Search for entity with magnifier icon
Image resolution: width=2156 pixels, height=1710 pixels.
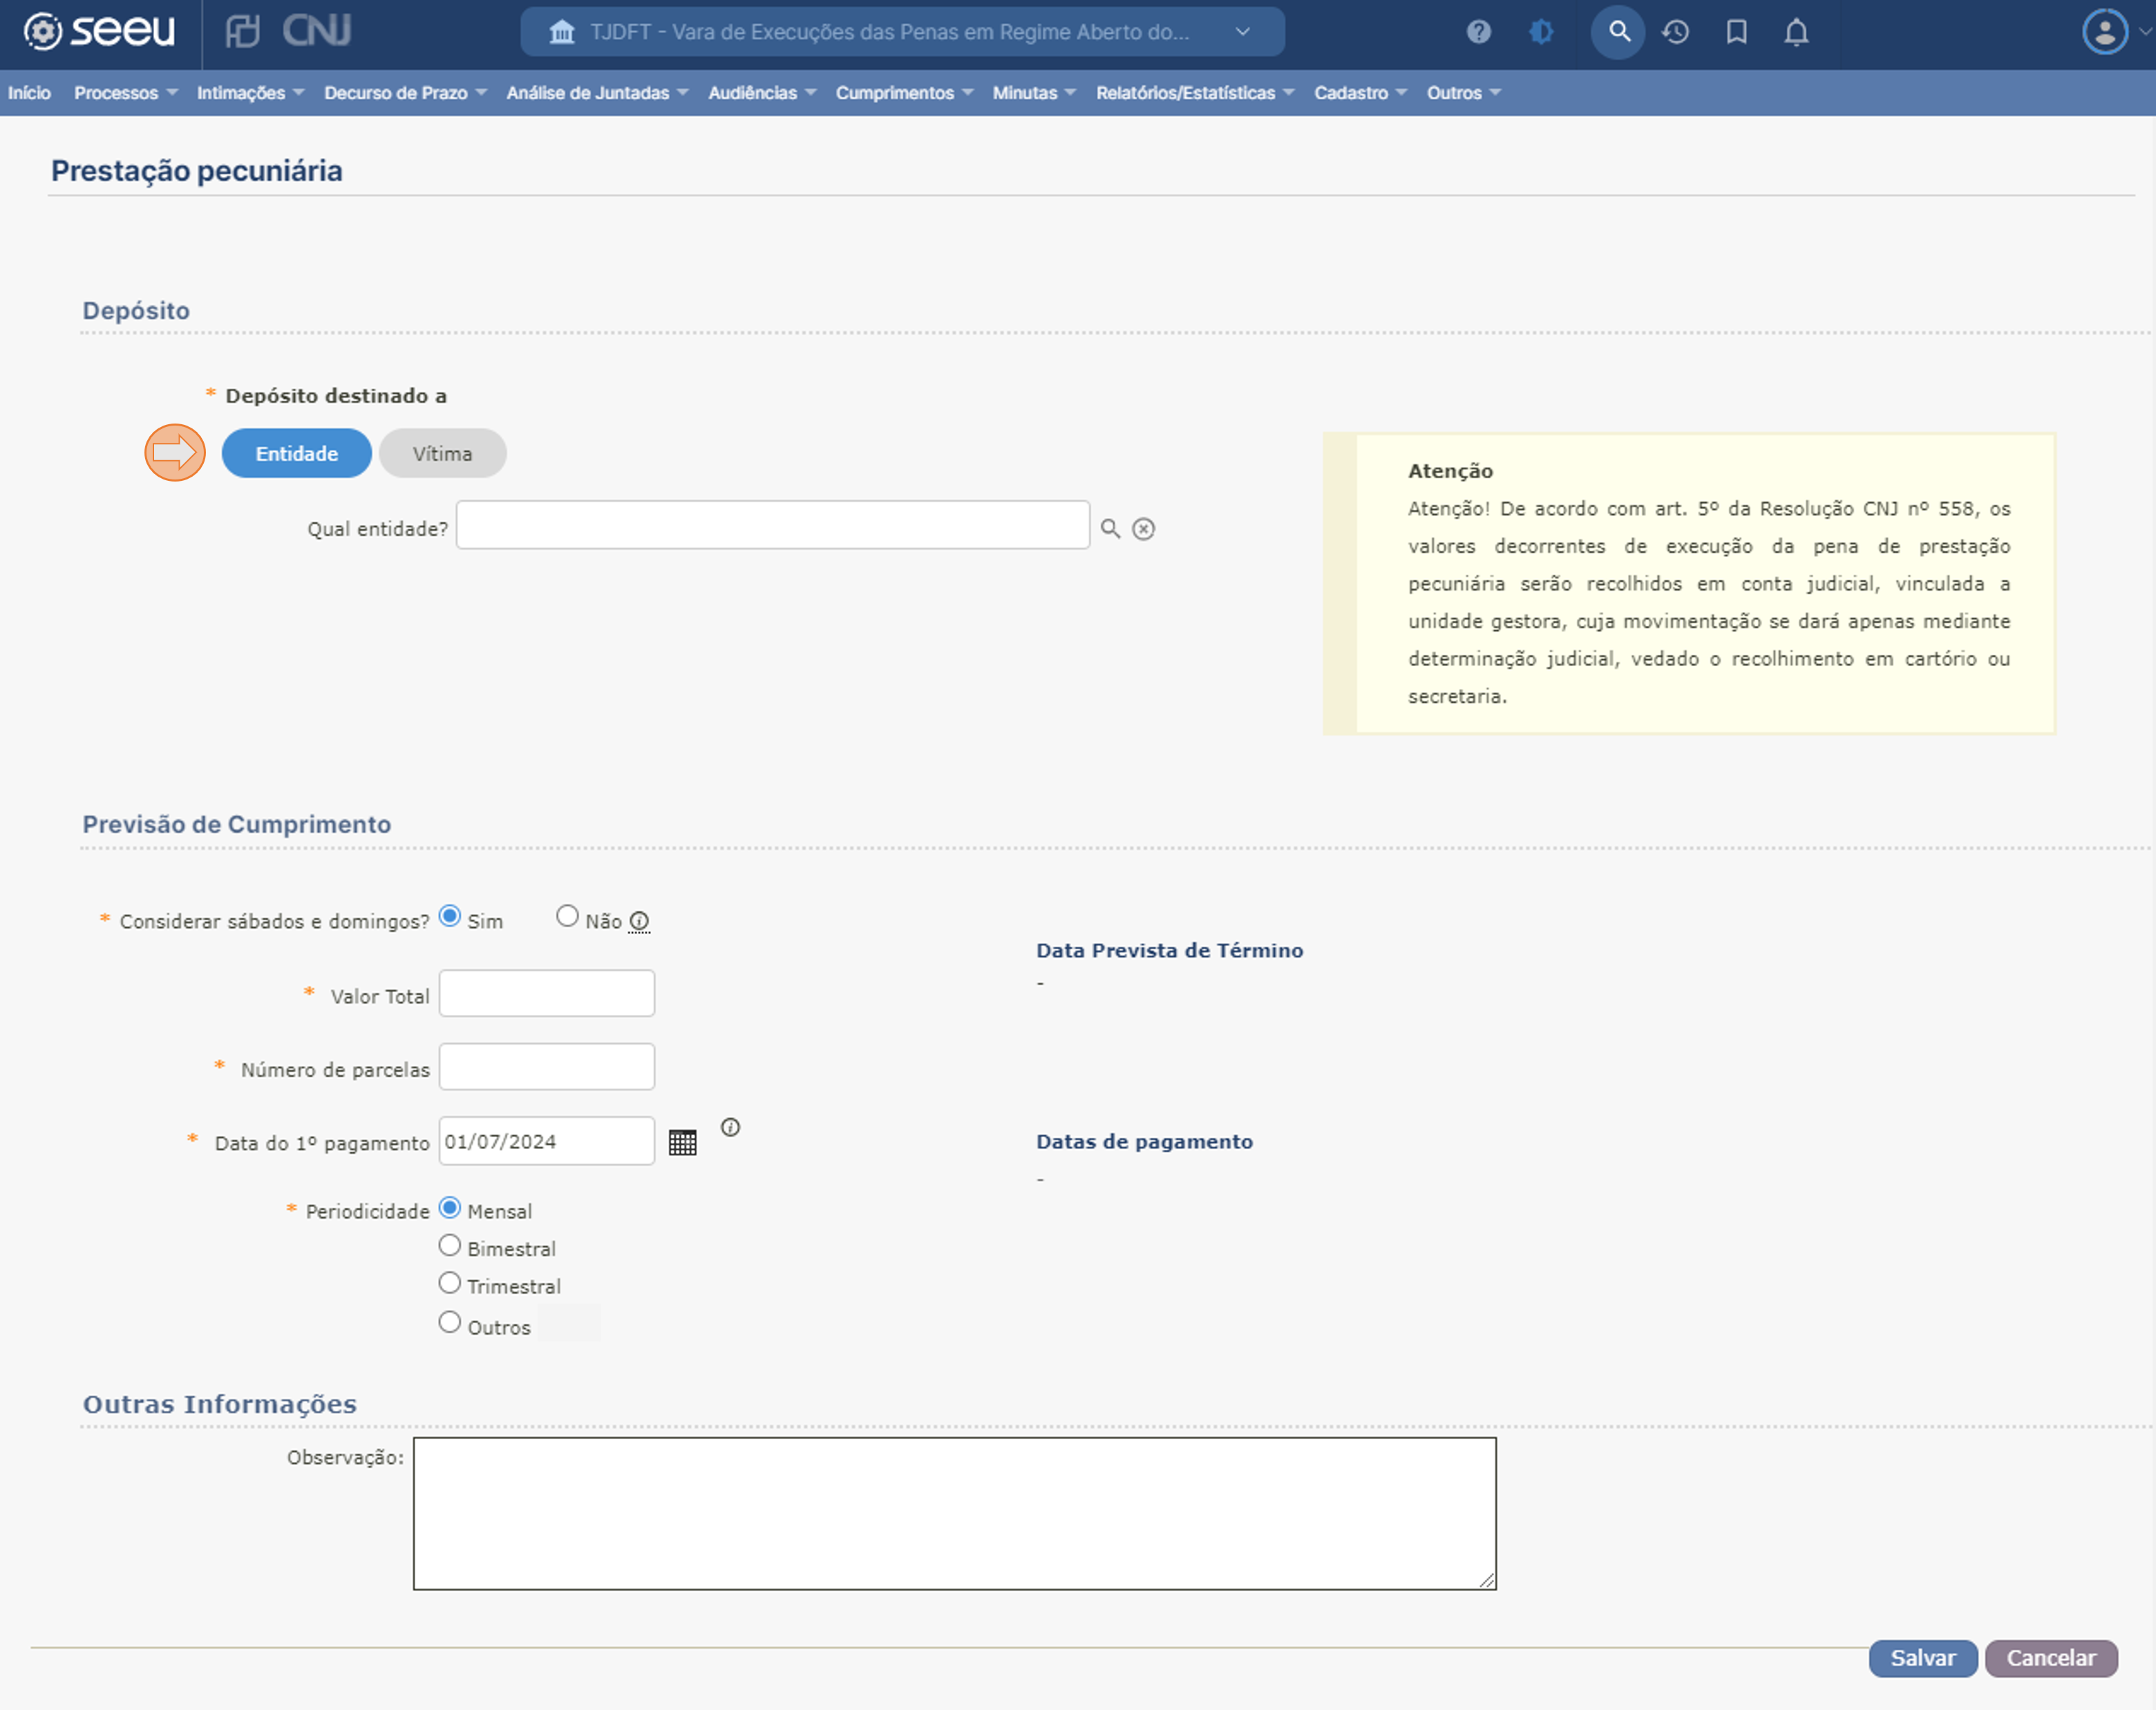tap(1110, 528)
